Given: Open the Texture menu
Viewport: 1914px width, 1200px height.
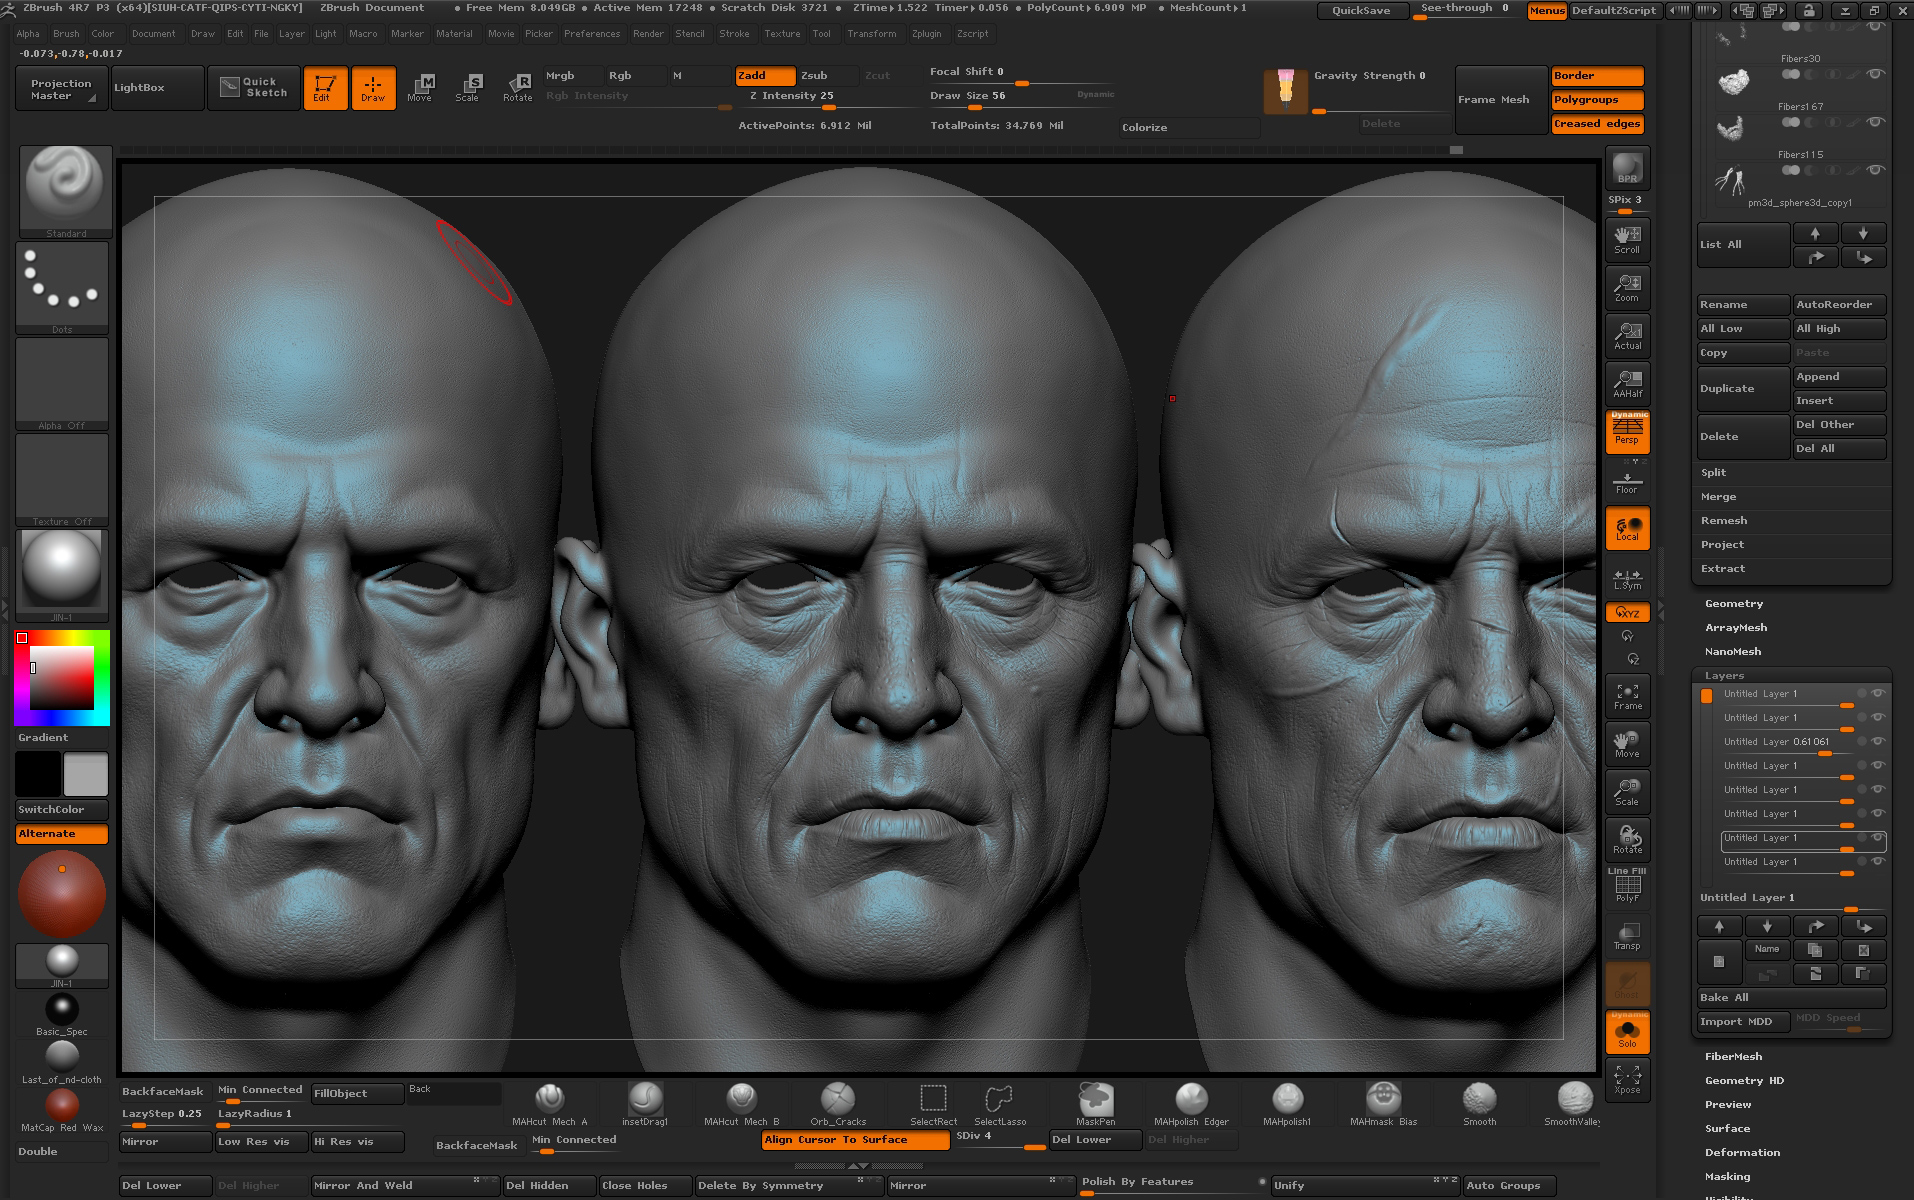Looking at the screenshot, I should 782,34.
